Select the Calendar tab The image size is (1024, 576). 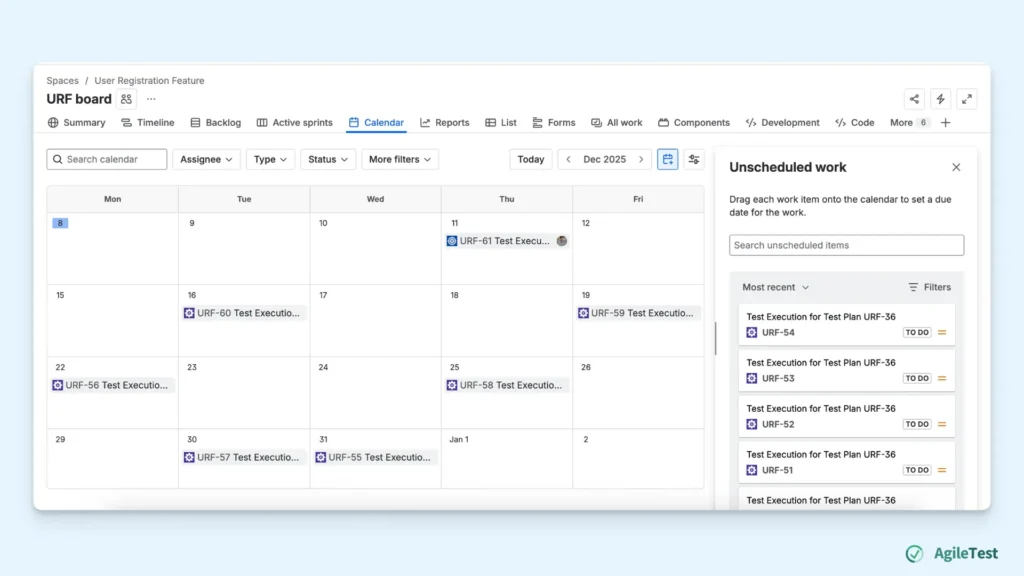(376, 123)
